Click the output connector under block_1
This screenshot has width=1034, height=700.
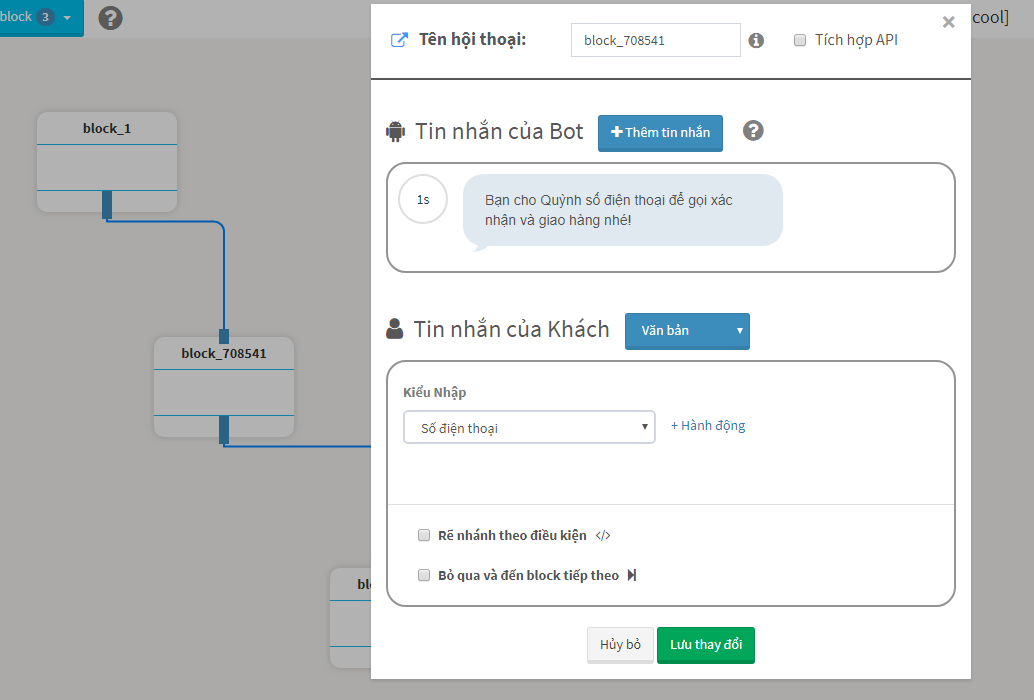tap(107, 205)
